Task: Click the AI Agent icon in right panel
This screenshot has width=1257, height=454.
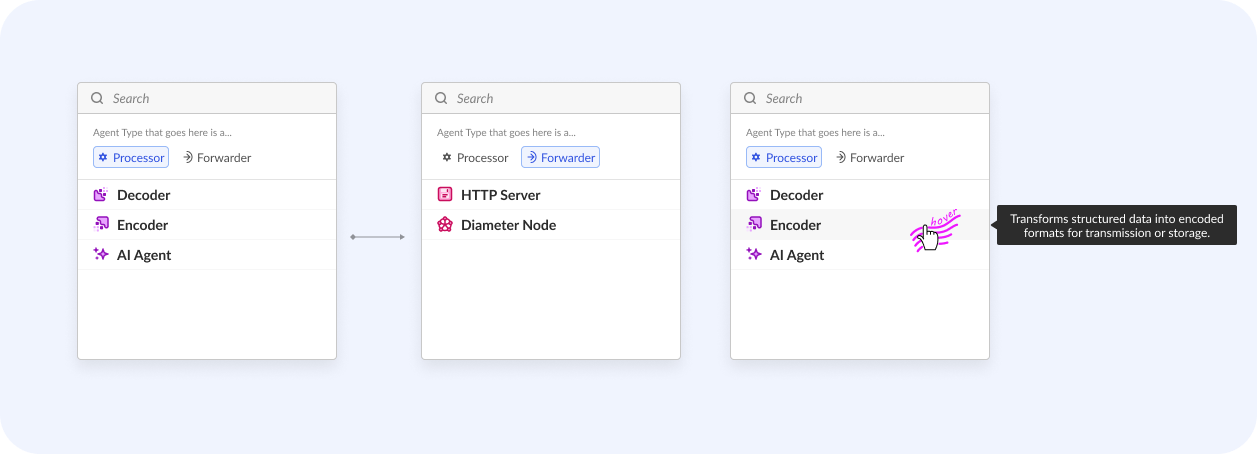Action: (754, 255)
